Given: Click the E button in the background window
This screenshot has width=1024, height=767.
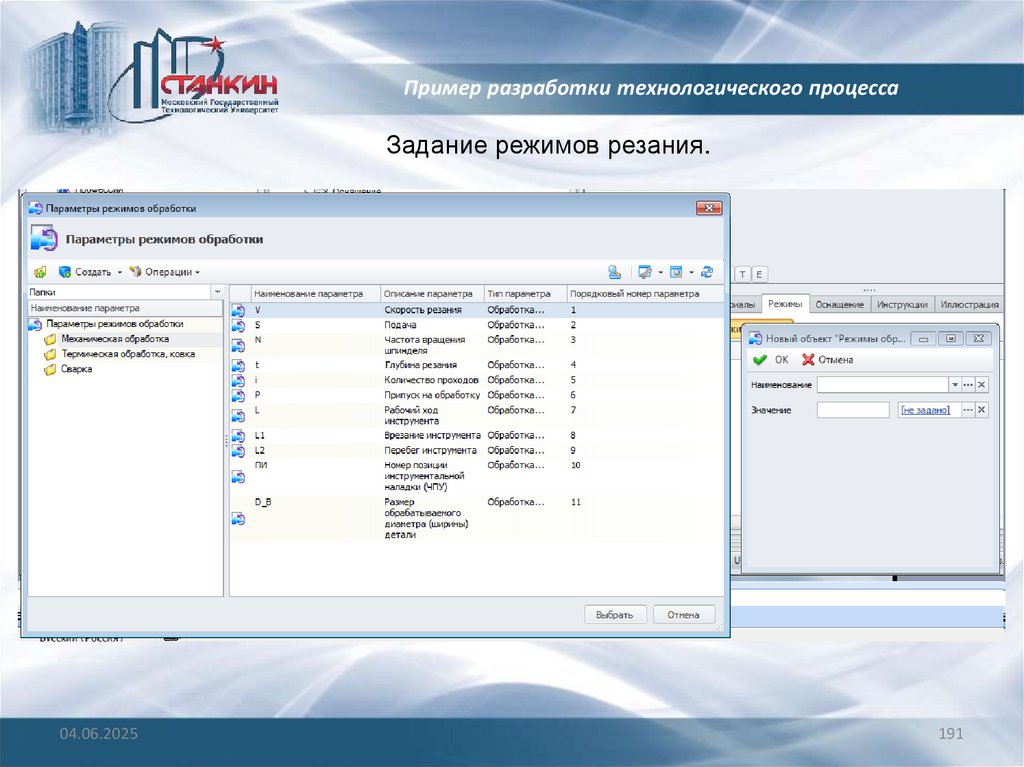Looking at the screenshot, I should [x=760, y=274].
